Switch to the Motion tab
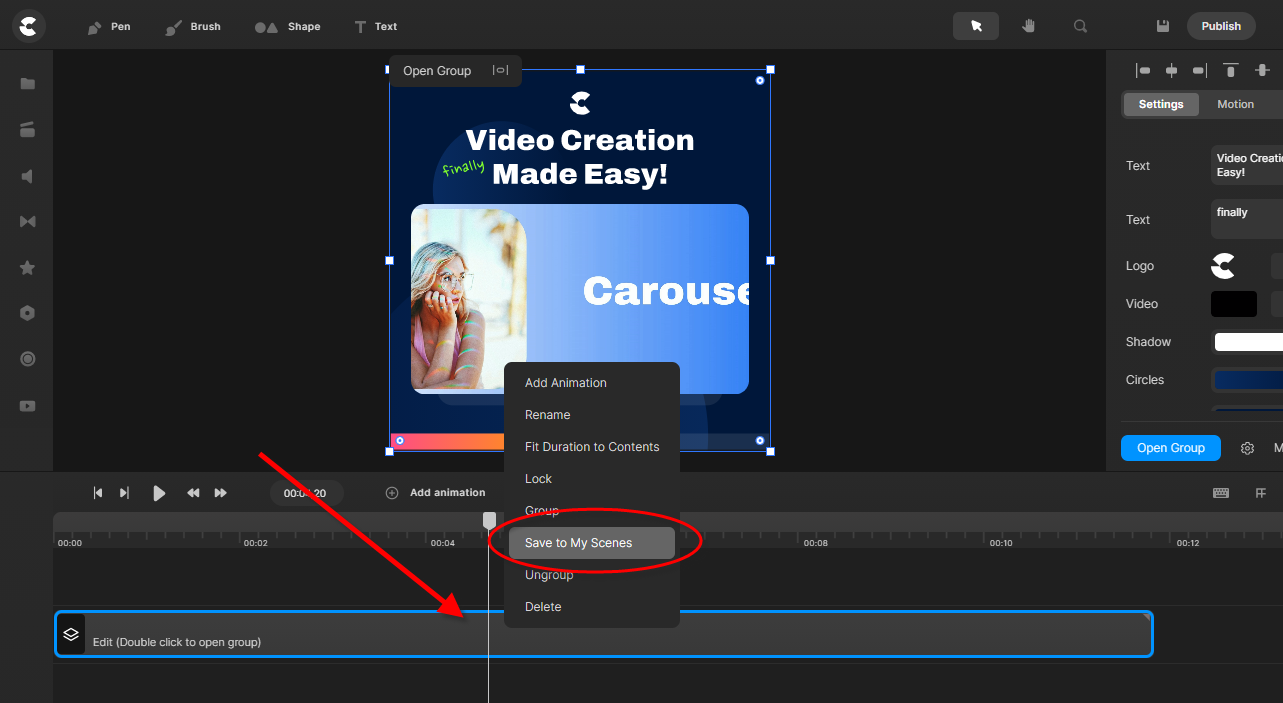 (1235, 104)
